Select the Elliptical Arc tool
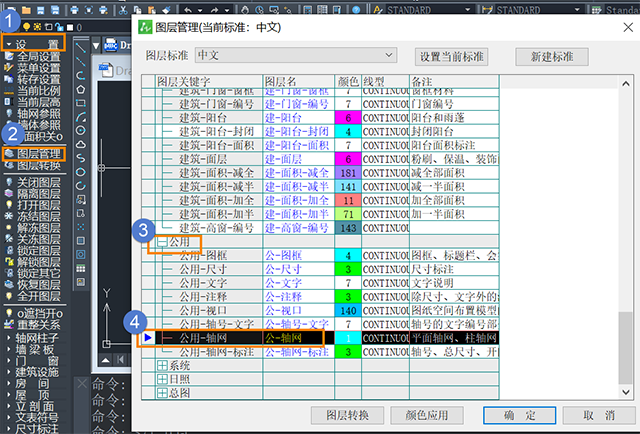 (x=80, y=185)
